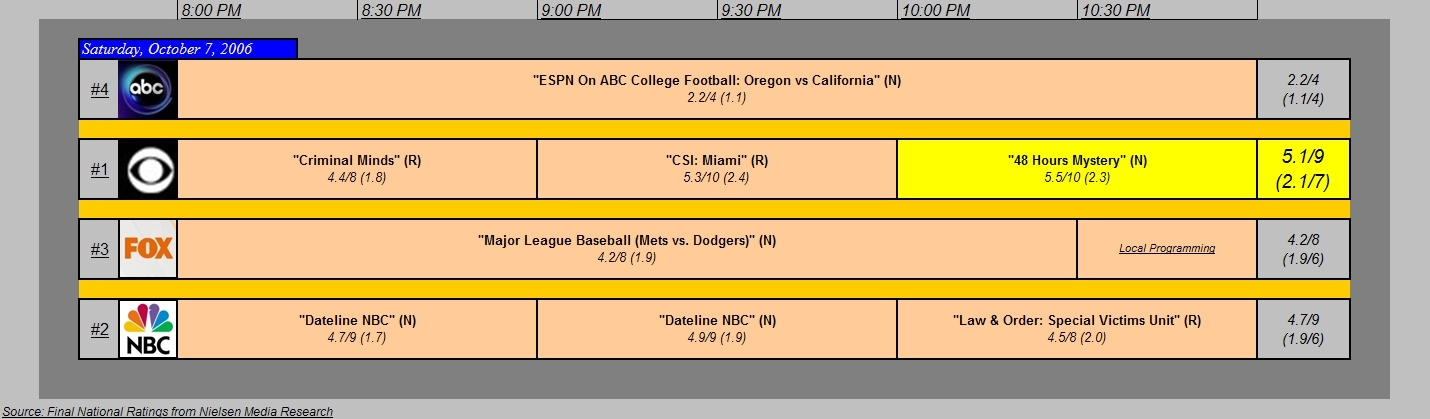Viewport: 1430px width, 419px height.
Task: Open the Nielsen Media Research source link
Action: tap(167, 411)
